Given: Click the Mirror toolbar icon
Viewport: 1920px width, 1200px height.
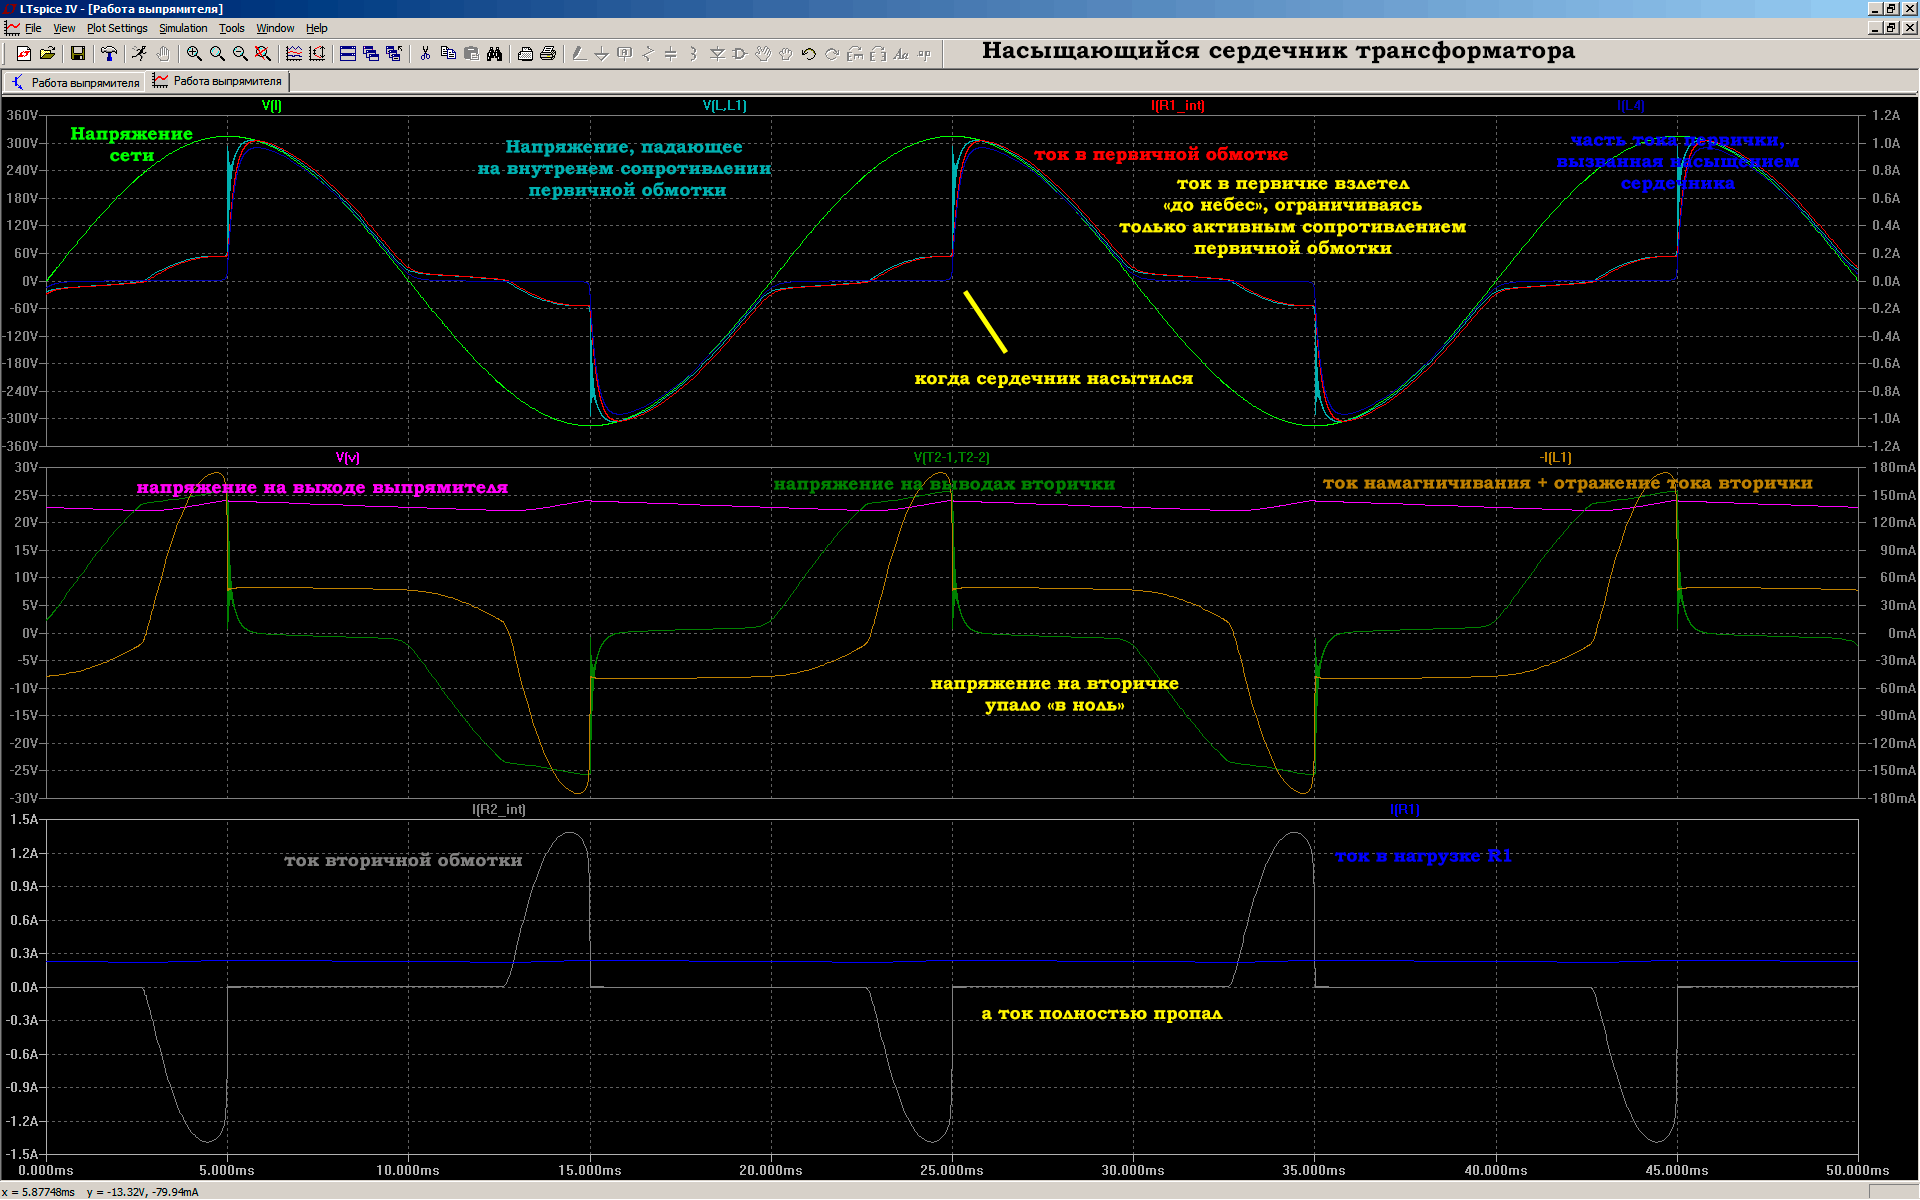Looking at the screenshot, I should [x=878, y=54].
